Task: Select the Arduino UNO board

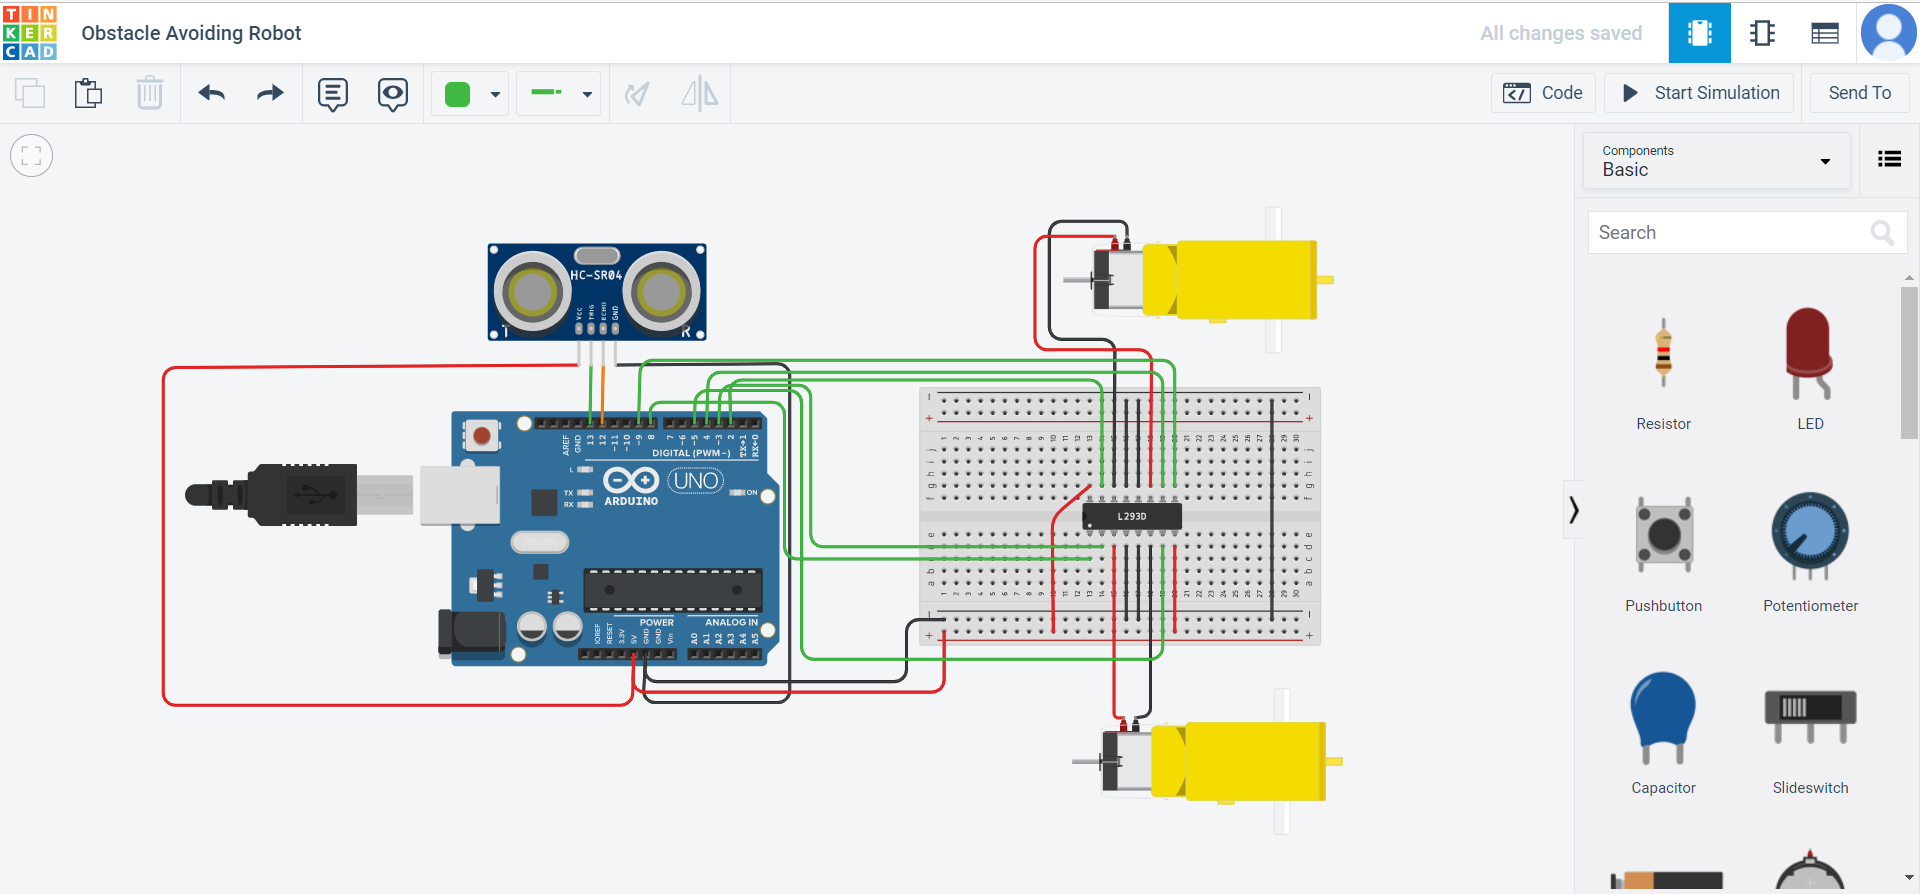Action: pyautogui.click(x=614, y=538)
